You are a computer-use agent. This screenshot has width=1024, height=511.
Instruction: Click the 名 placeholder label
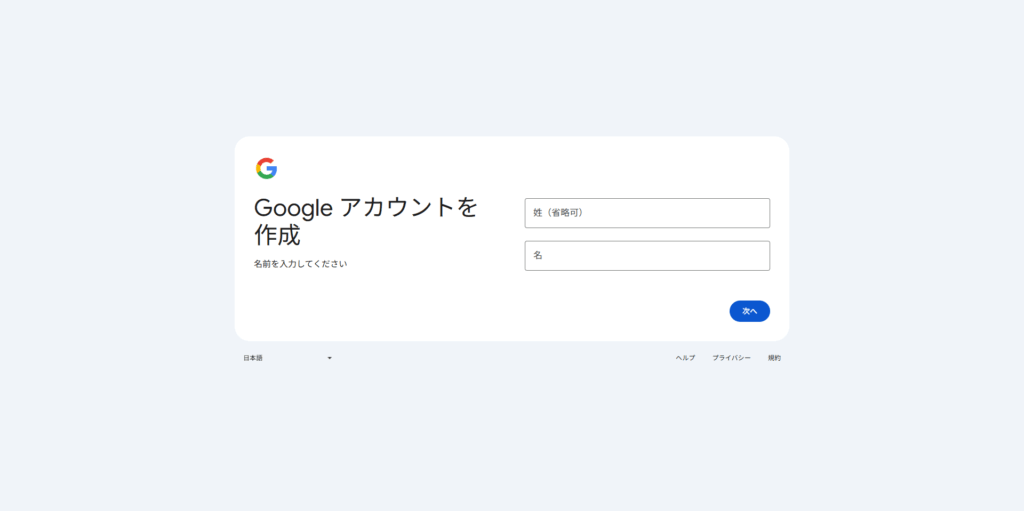(538, 256)
